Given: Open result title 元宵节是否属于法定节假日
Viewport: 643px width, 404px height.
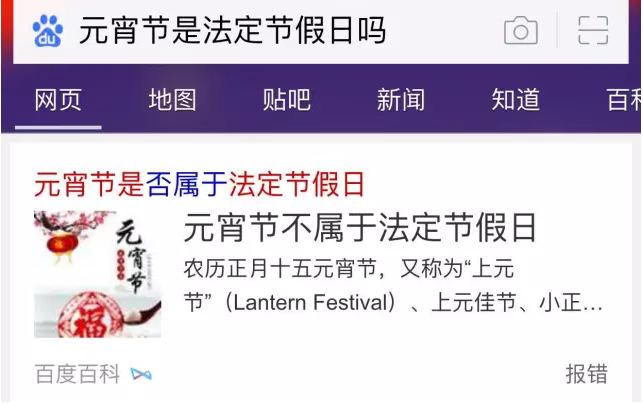Looking at the screenshot, I should [199, 185].
